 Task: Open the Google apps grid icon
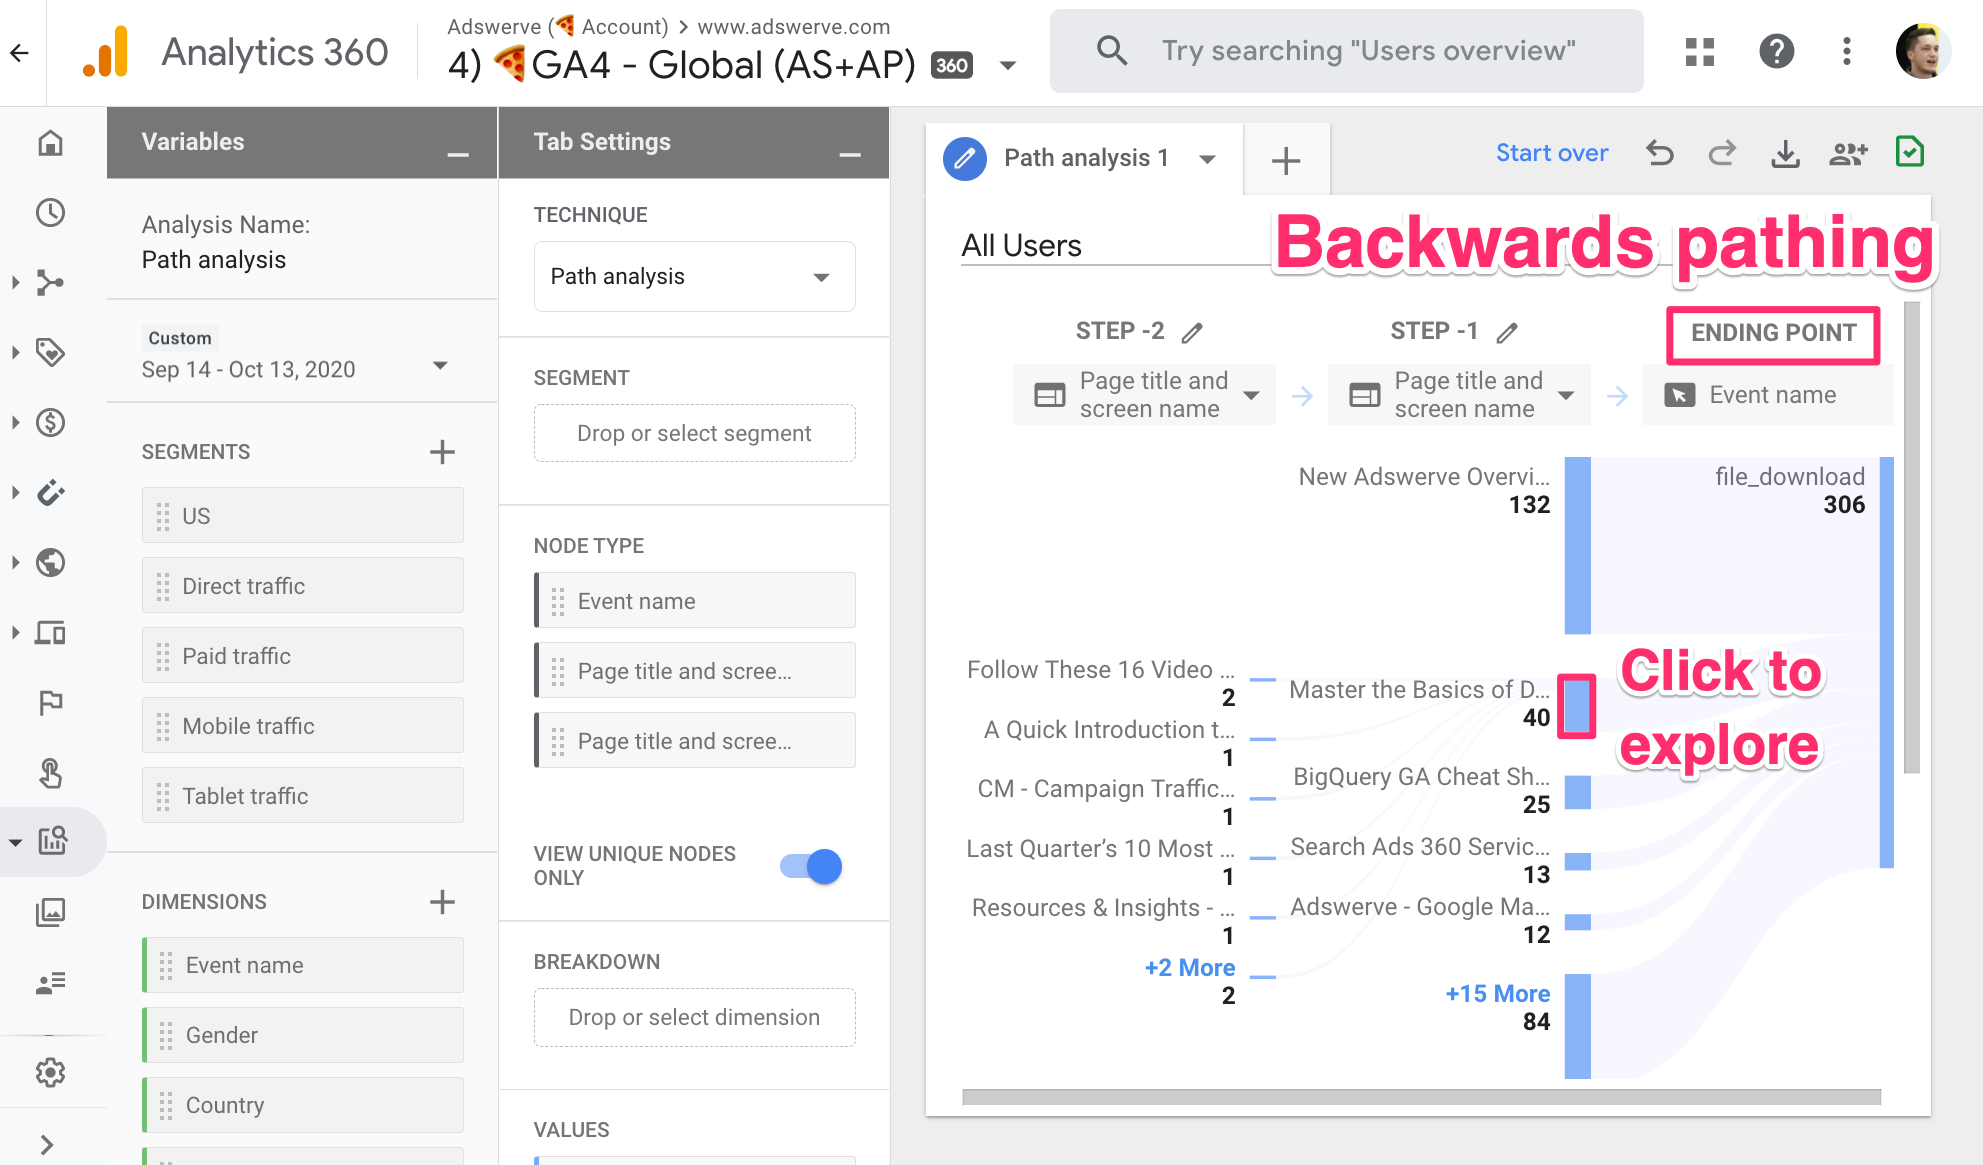1700,51
